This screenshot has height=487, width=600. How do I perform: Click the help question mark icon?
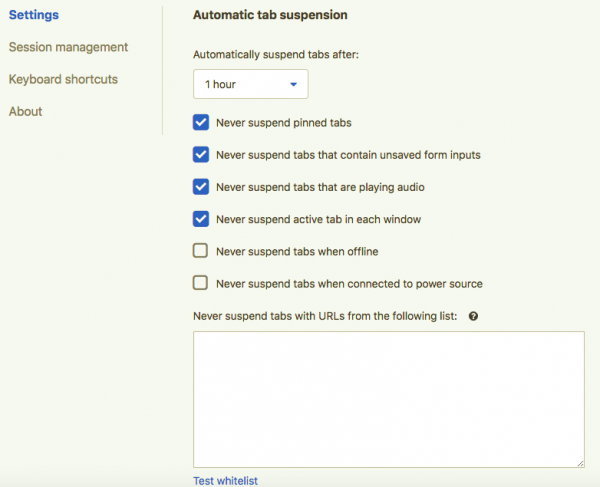point(473,316)
